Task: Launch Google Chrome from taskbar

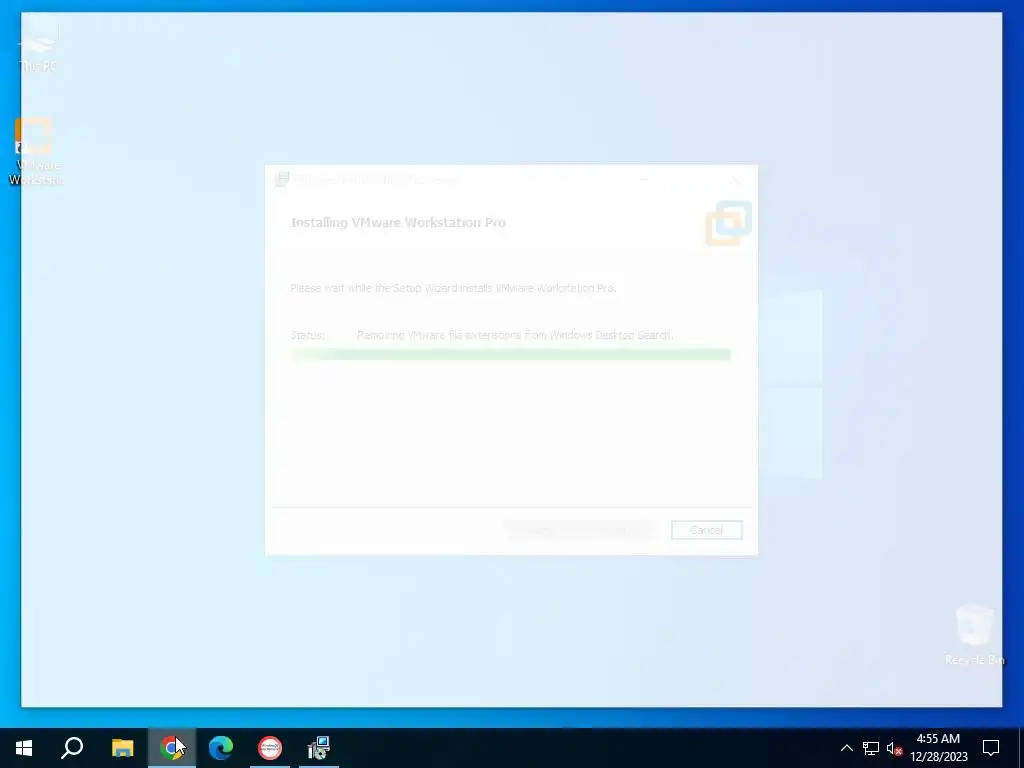Action: click(171, 748)
